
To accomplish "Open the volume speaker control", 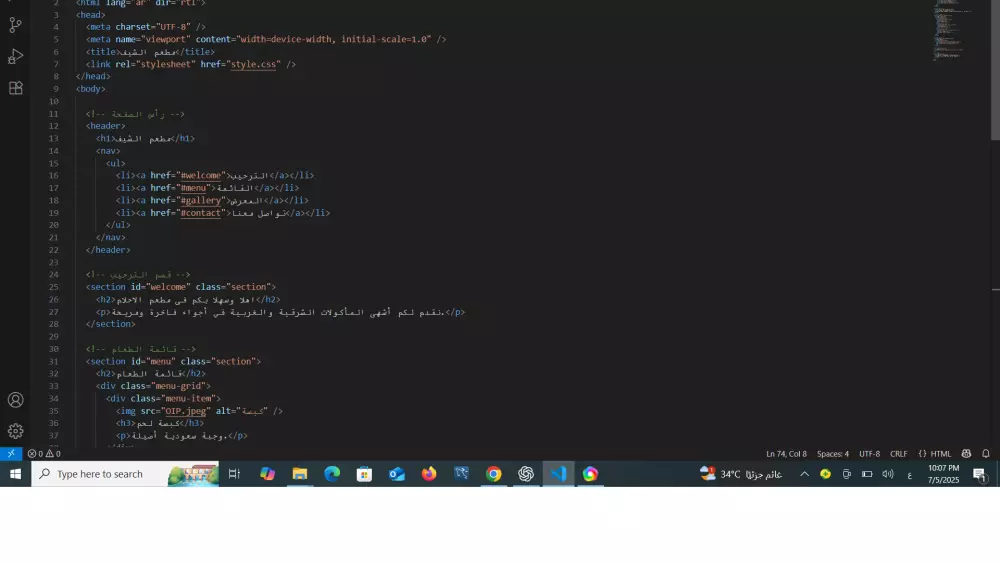I will click(888, 474).
